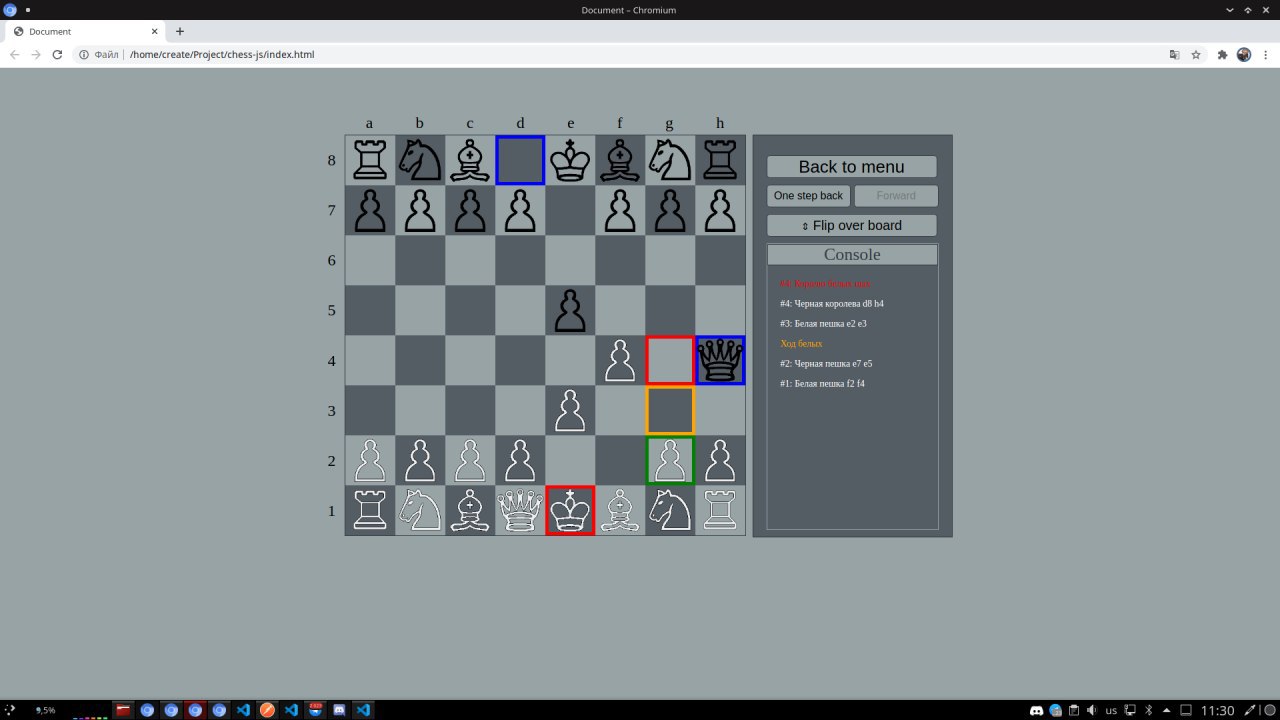Pick the white knight on b1

pos(420,510)
